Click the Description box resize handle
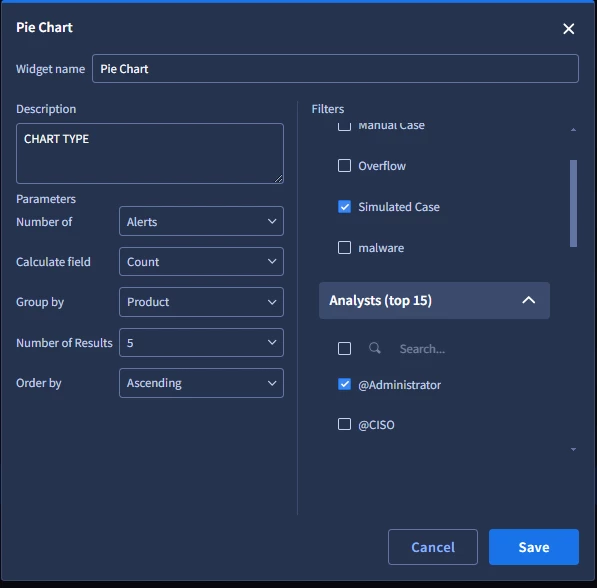Image resolution: width=597 pixels, height=588 pixels. click(x=279, y=179)
